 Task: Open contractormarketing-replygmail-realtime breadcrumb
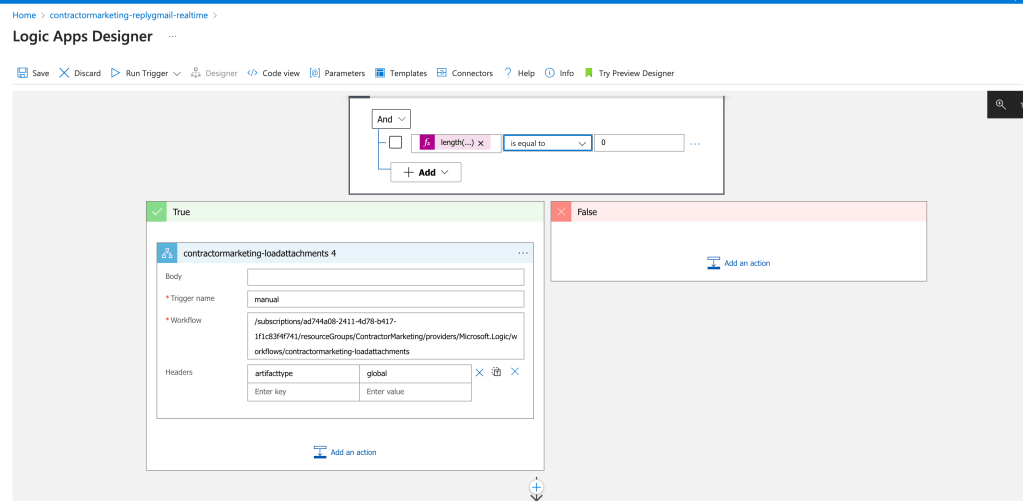tap(129, 15)
